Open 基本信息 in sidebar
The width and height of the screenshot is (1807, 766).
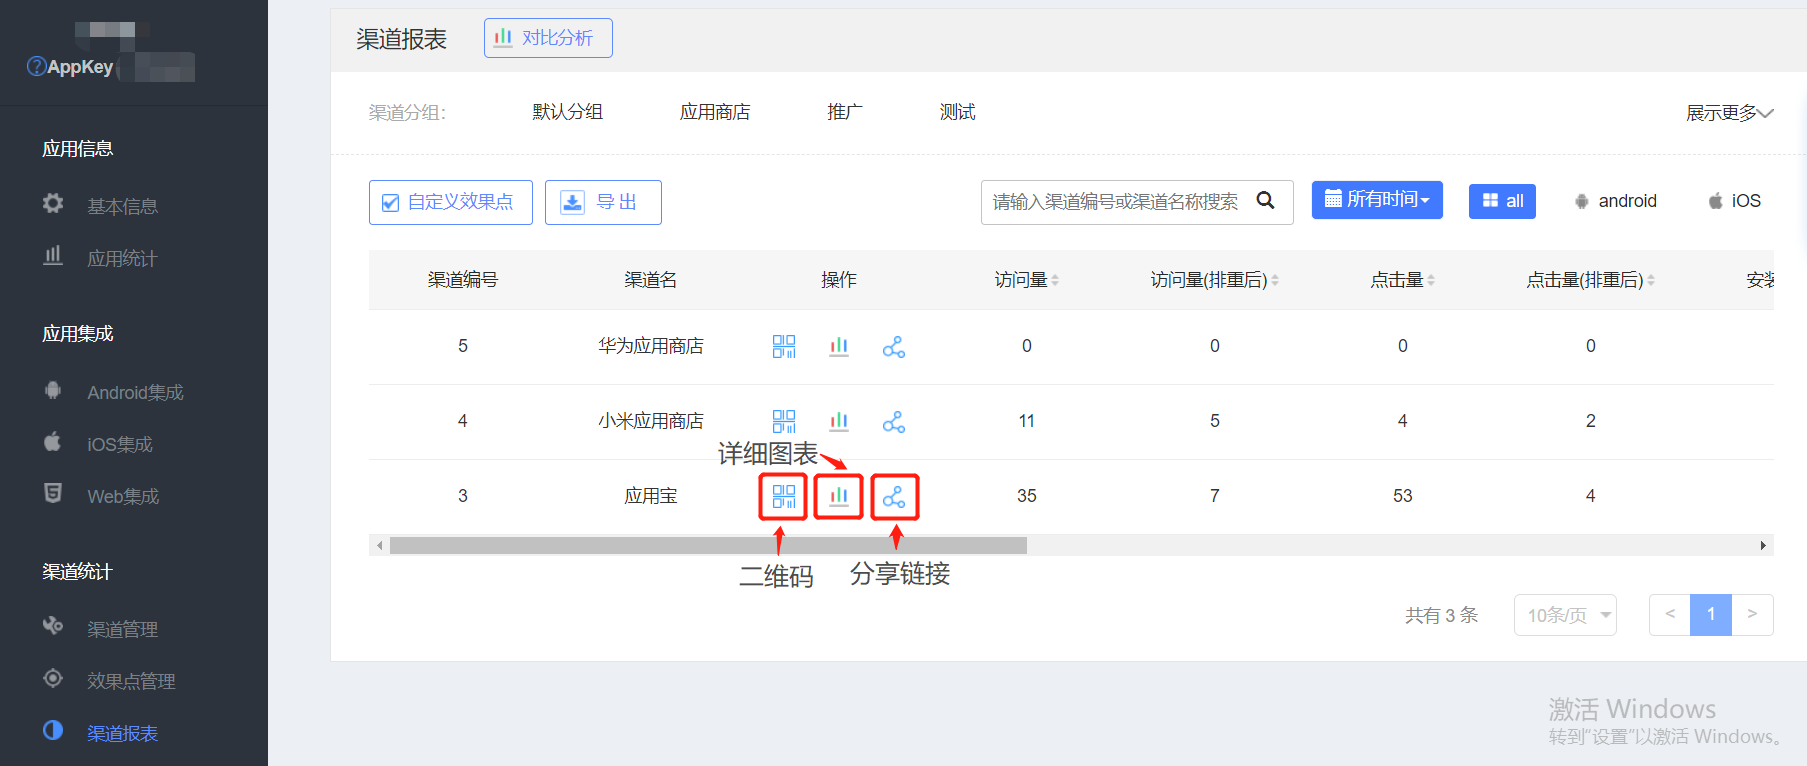point(122,206)
